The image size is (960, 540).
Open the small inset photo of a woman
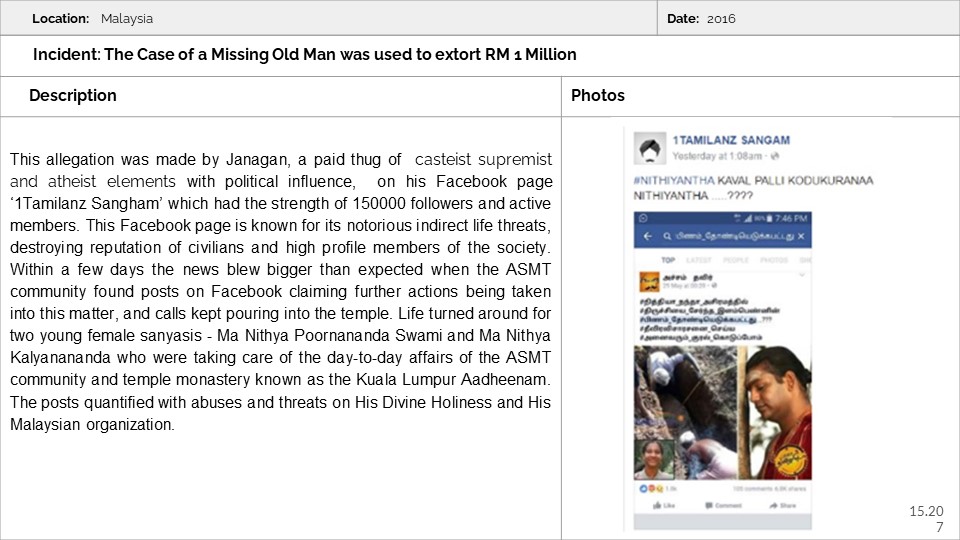pyautogui.click(x=654, y=460)
